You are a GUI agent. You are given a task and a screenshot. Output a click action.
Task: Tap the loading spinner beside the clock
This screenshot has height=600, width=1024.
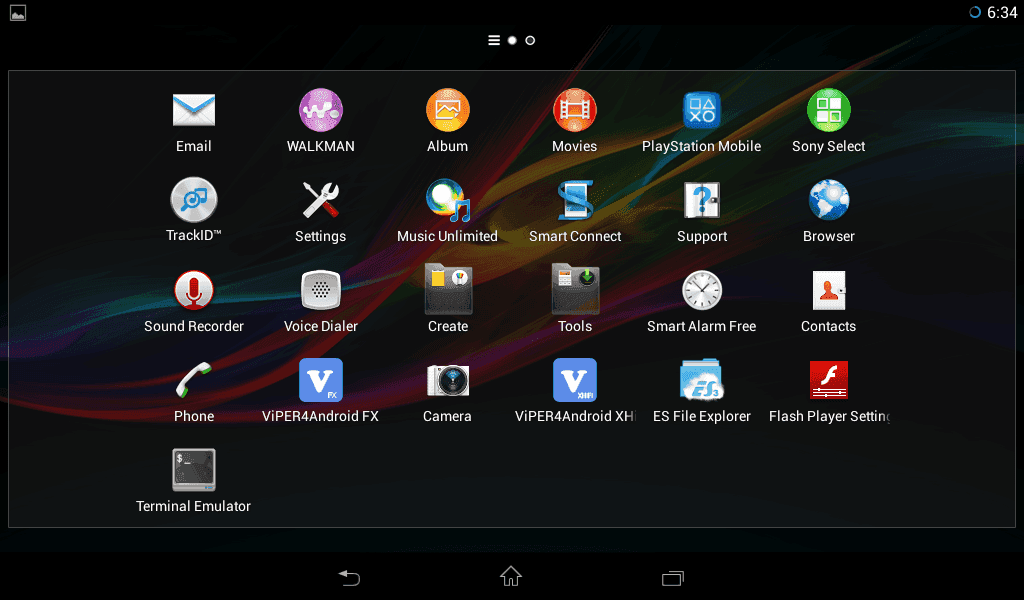point(974,12)
